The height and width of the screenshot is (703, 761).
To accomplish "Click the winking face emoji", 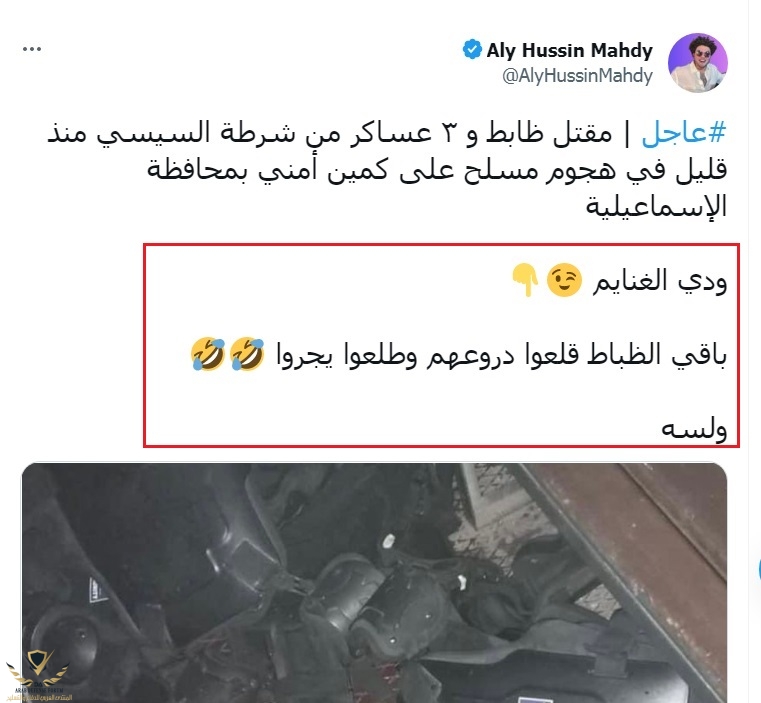I will click(564, 280).
